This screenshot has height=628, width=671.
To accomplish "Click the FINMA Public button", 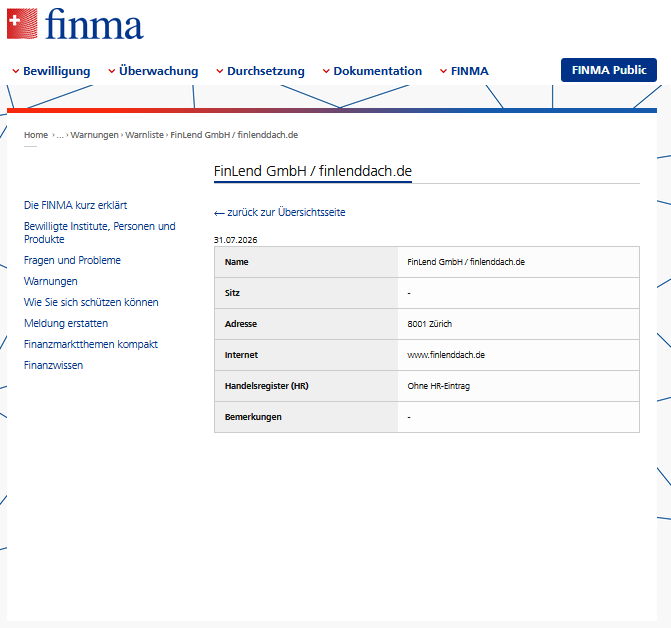I will (x=609, y=70).
